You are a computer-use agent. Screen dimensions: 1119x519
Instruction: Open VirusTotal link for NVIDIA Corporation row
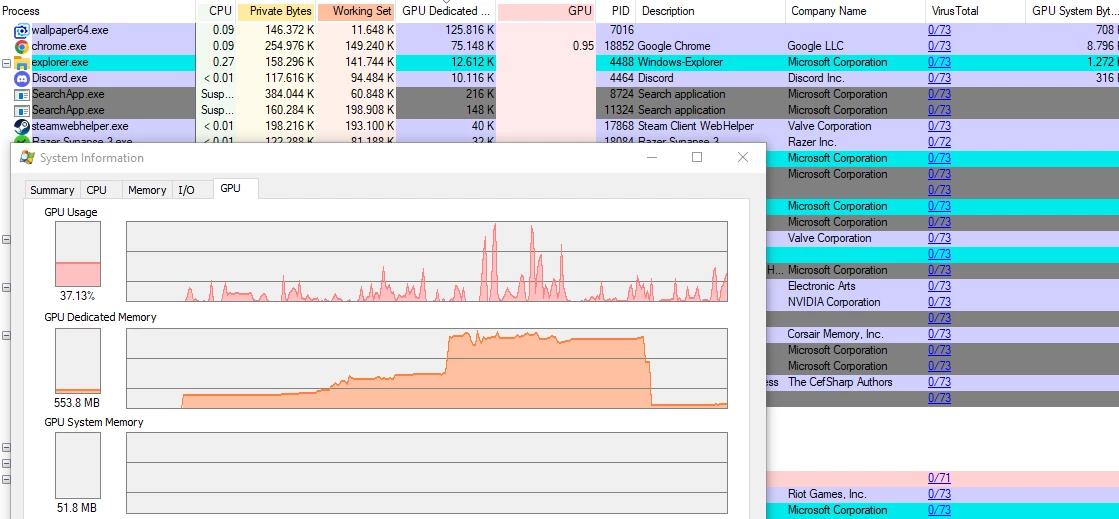coord(939,302)
